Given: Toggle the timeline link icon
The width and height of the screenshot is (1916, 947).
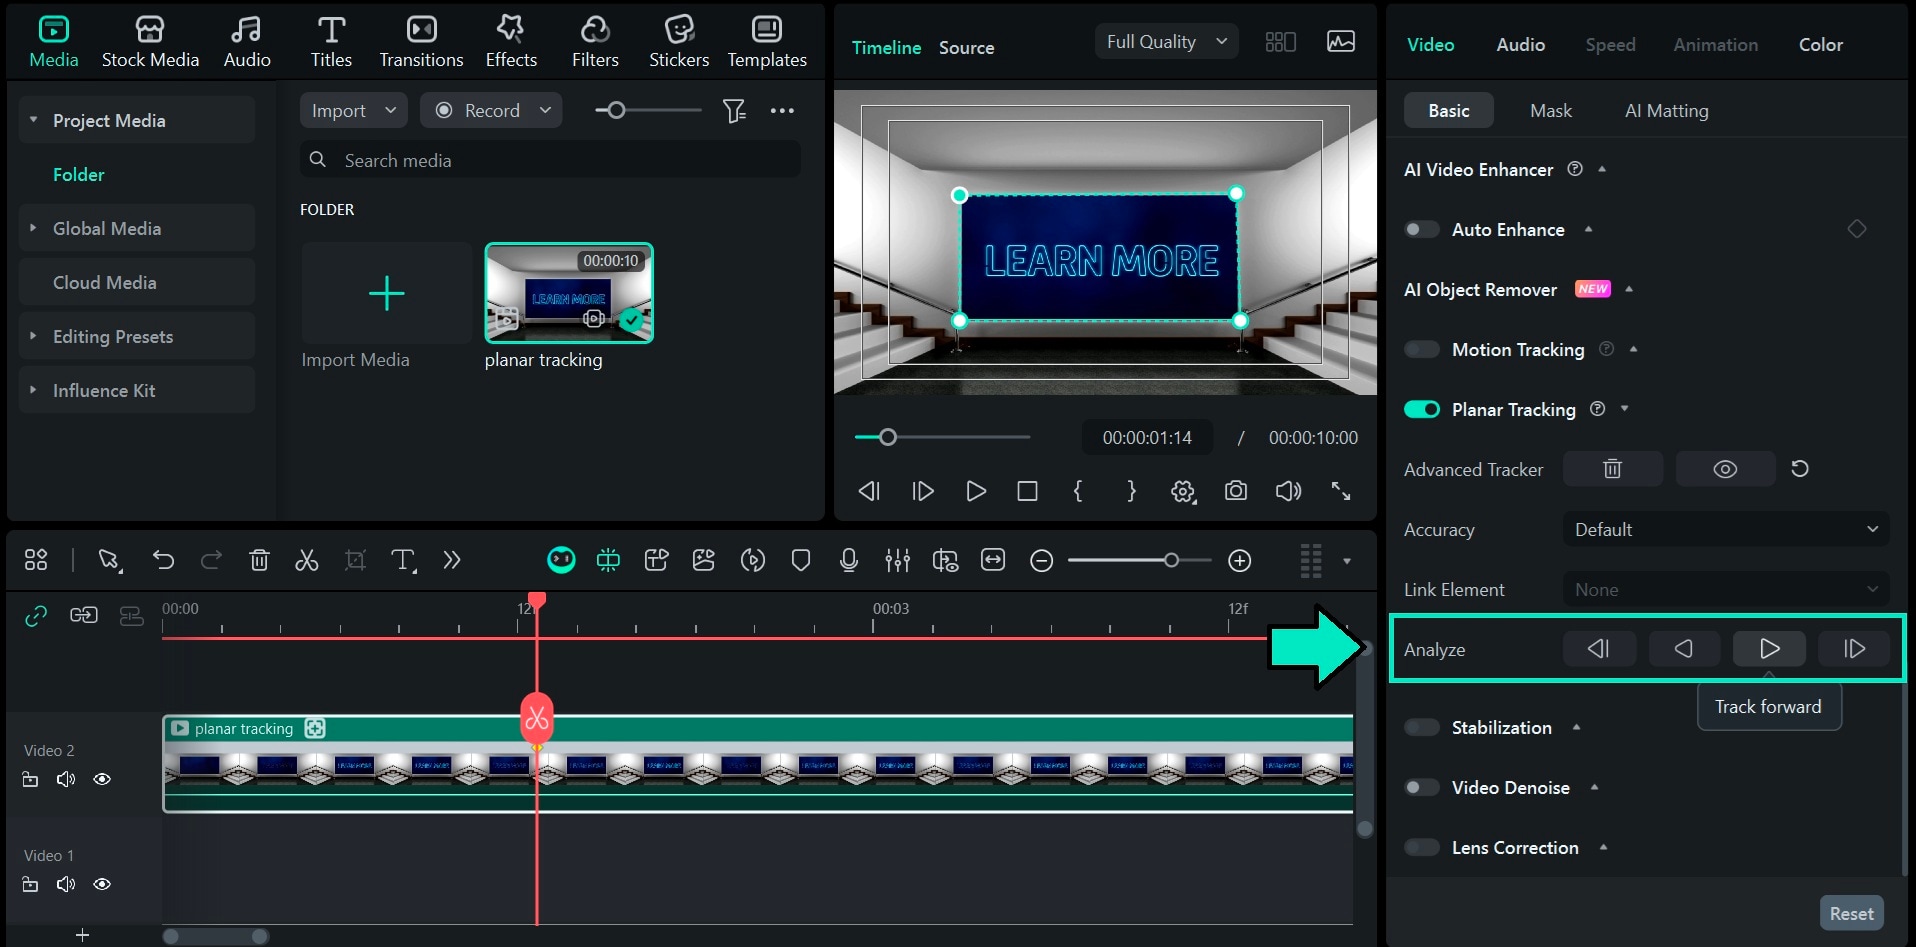Looking at the screenshot, I should coord(36,616).
